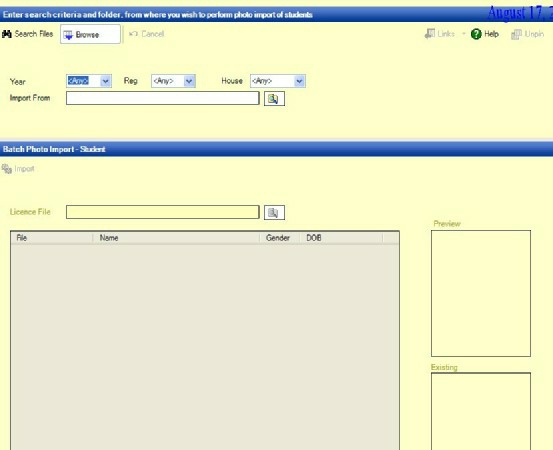Open the House dropdown
The height and width of the screenshot is (450, 553).
click(x=278, y=81)
